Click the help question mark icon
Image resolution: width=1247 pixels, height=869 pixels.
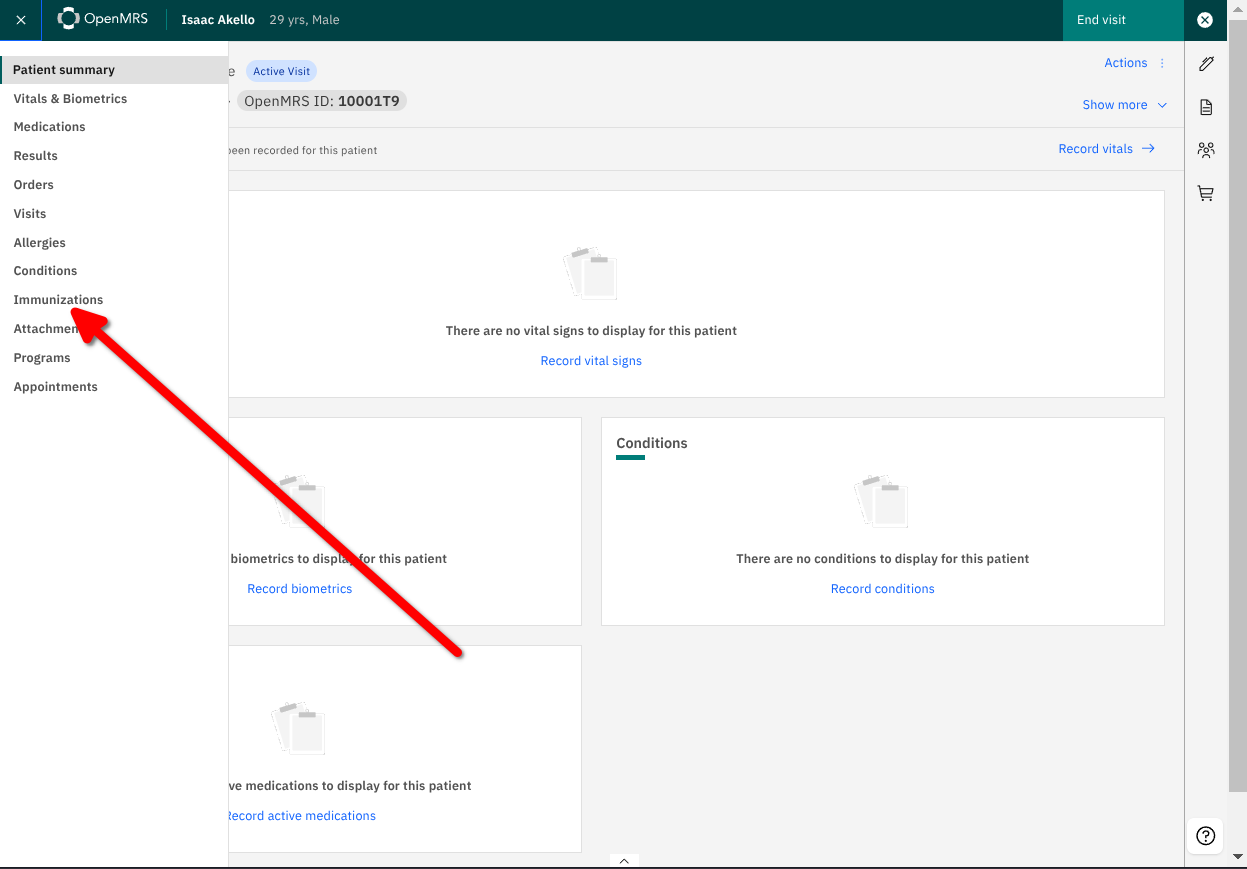pyautogui.click(x=1205, y=836)
